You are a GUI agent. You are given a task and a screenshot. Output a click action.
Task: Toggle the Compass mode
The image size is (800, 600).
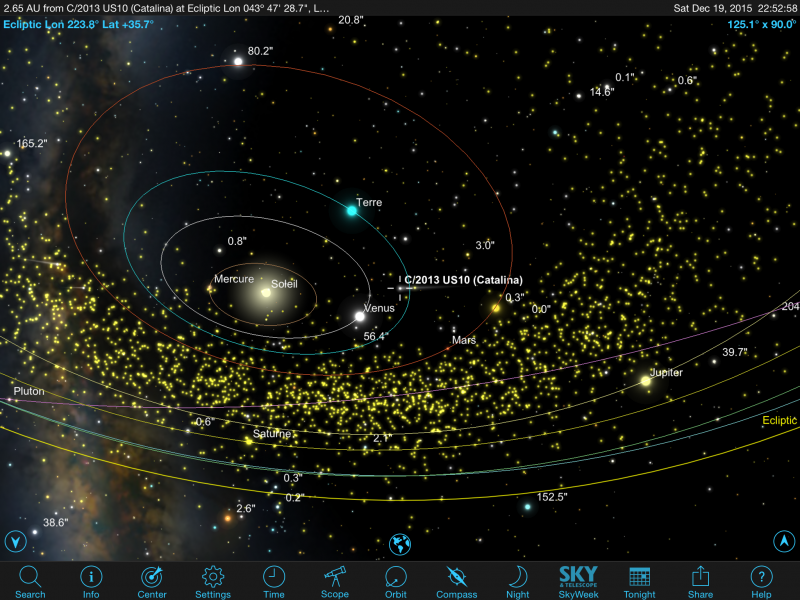coord(456,582)
